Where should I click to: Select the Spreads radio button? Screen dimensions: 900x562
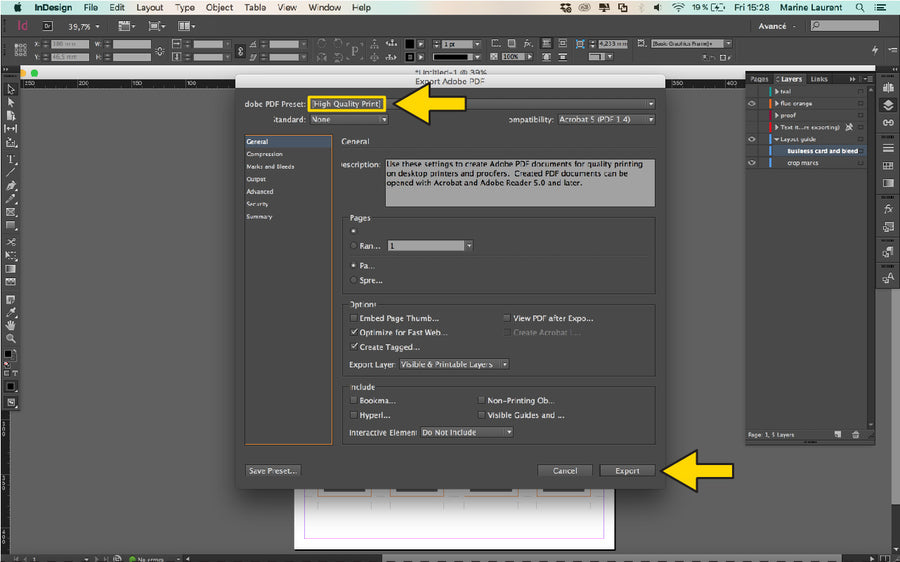pyautogui.click(x=354, y=280)
